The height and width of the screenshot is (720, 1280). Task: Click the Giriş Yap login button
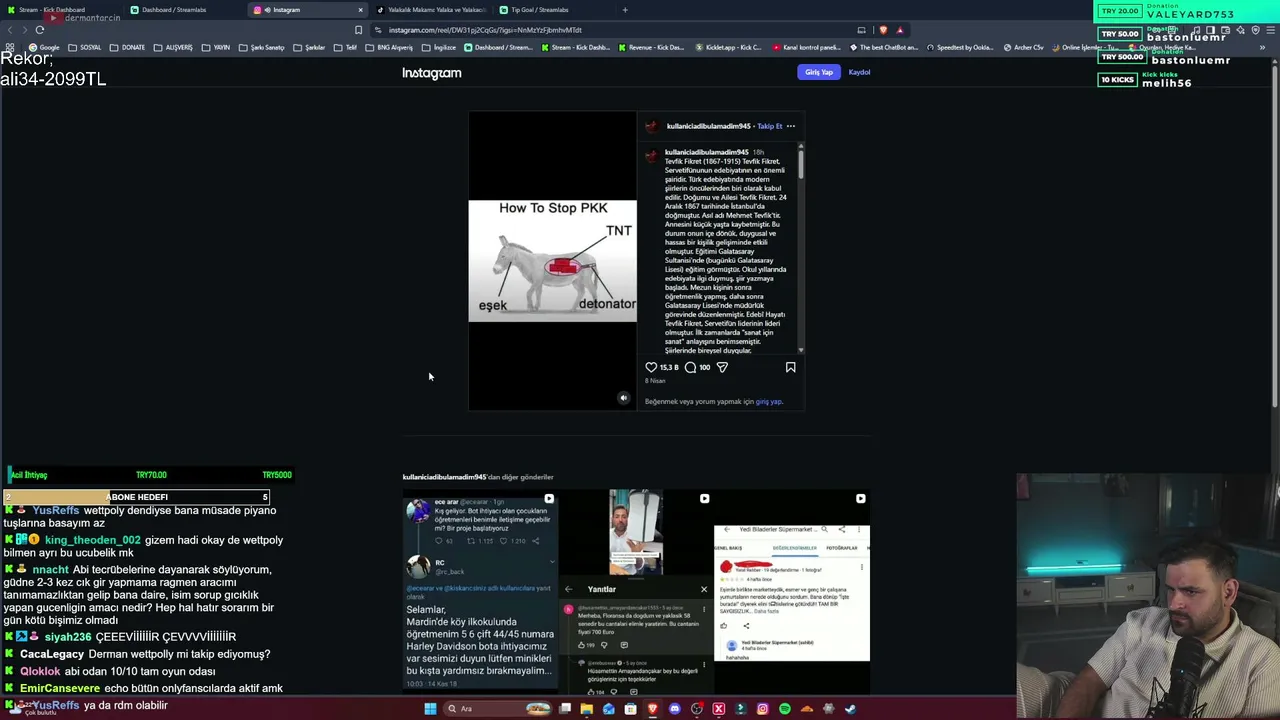coord(819,72)
